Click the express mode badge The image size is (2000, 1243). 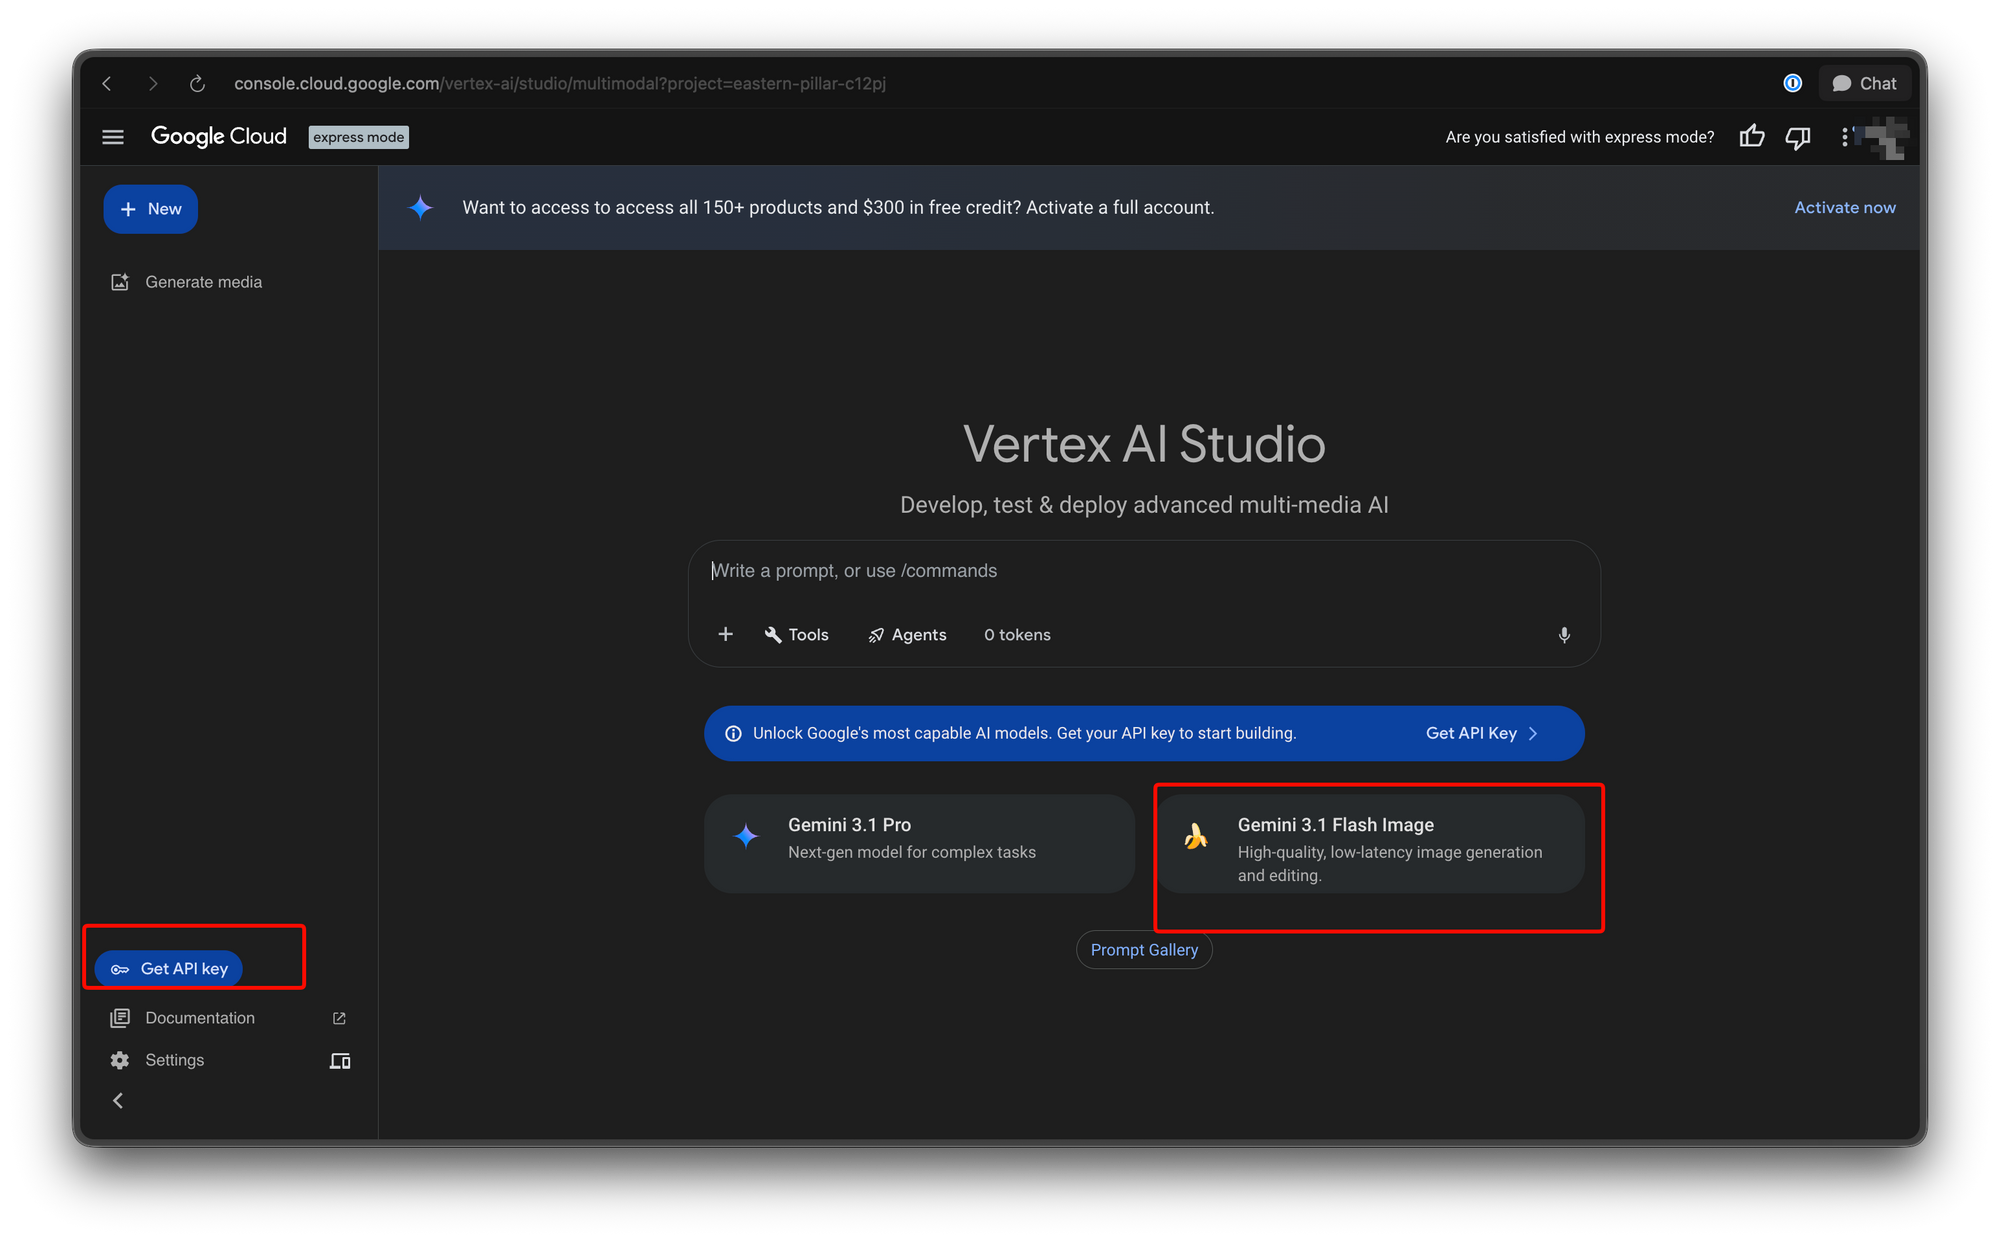pyautogui.click(x=358, y=137)
